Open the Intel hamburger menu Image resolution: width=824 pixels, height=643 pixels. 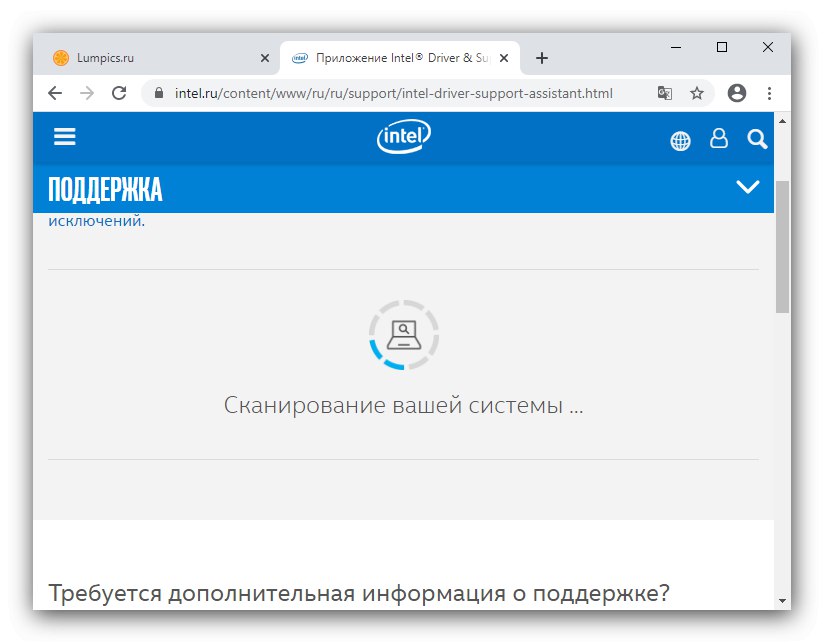point(65,137)
